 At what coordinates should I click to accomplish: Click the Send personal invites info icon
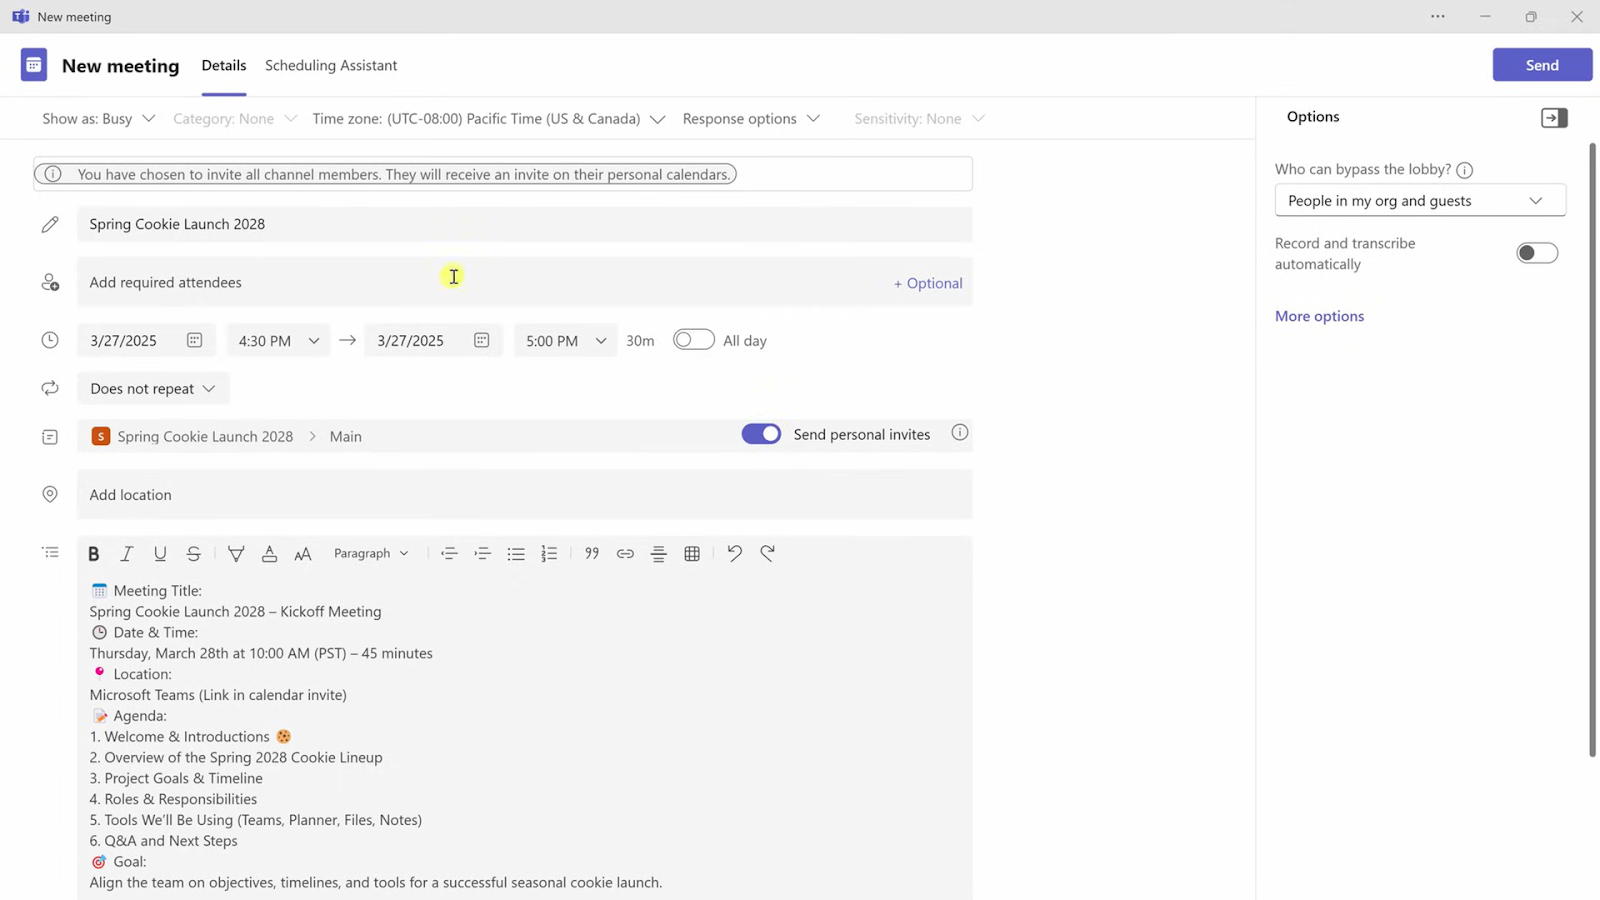click(x=960, y=433)
